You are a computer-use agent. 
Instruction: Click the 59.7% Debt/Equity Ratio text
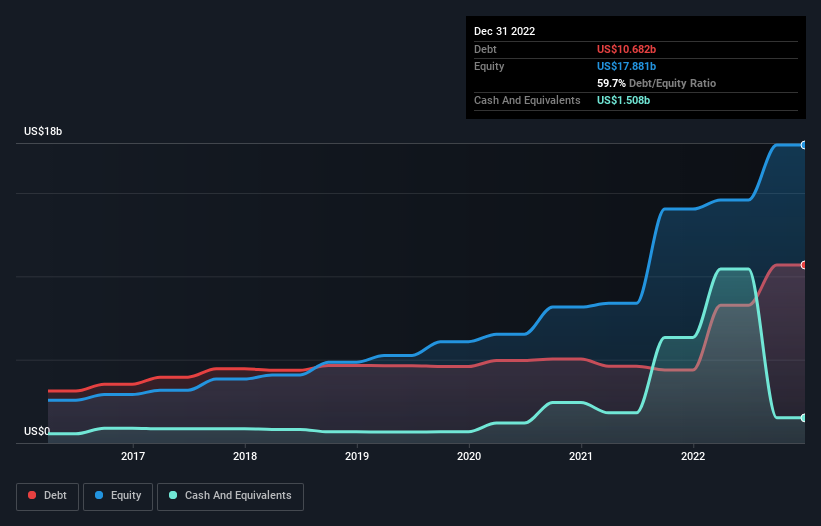(x=657, y=83)
